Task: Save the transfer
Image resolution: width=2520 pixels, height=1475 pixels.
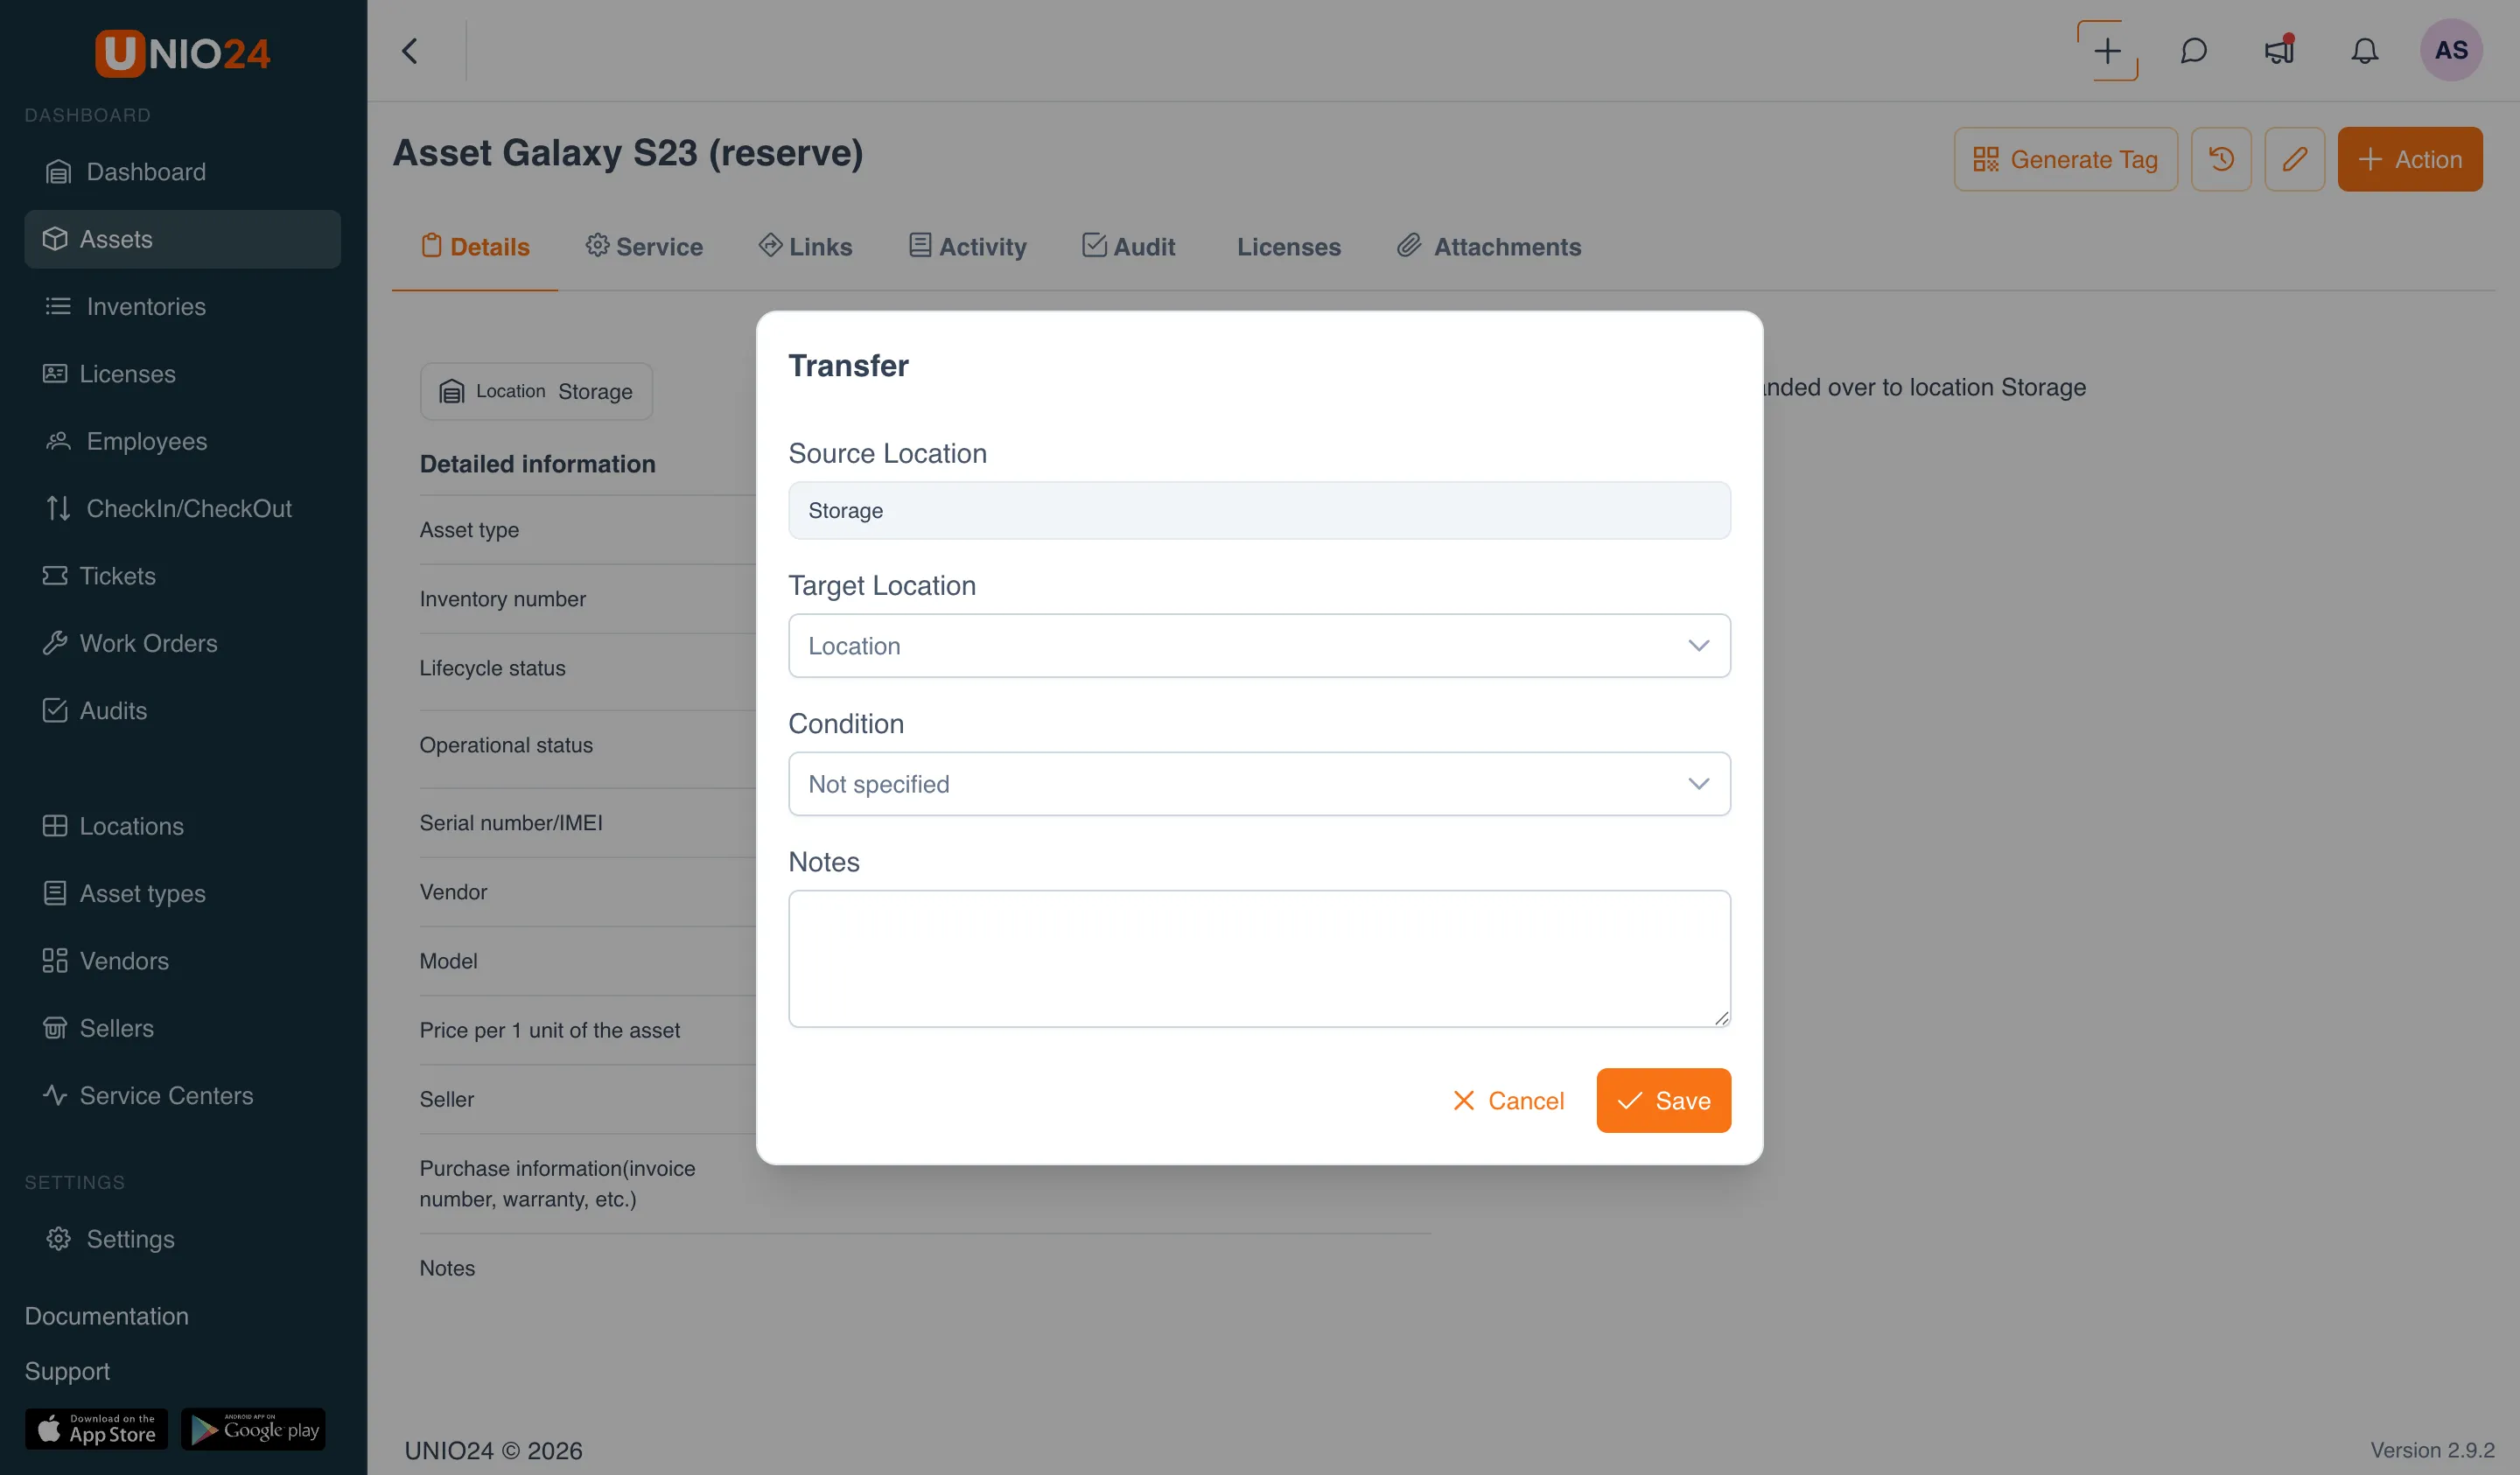Action: point(1663,1101)
